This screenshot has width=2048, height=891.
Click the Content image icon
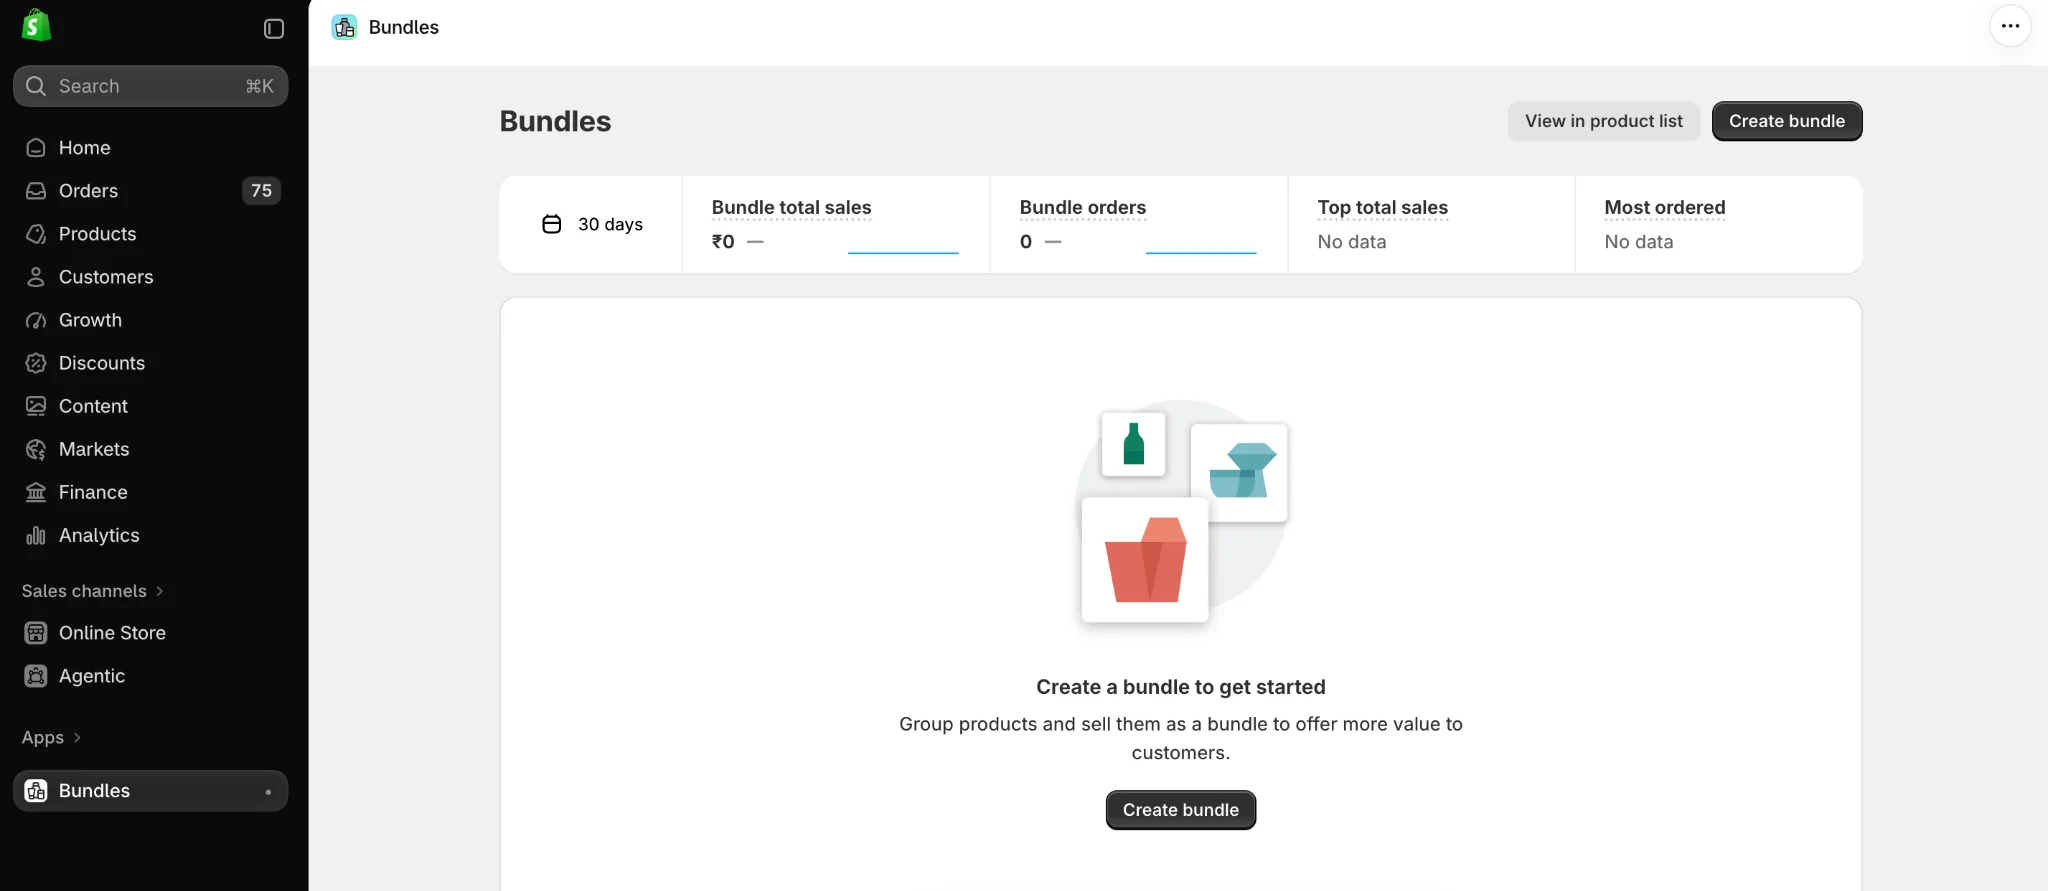point(36,406)
